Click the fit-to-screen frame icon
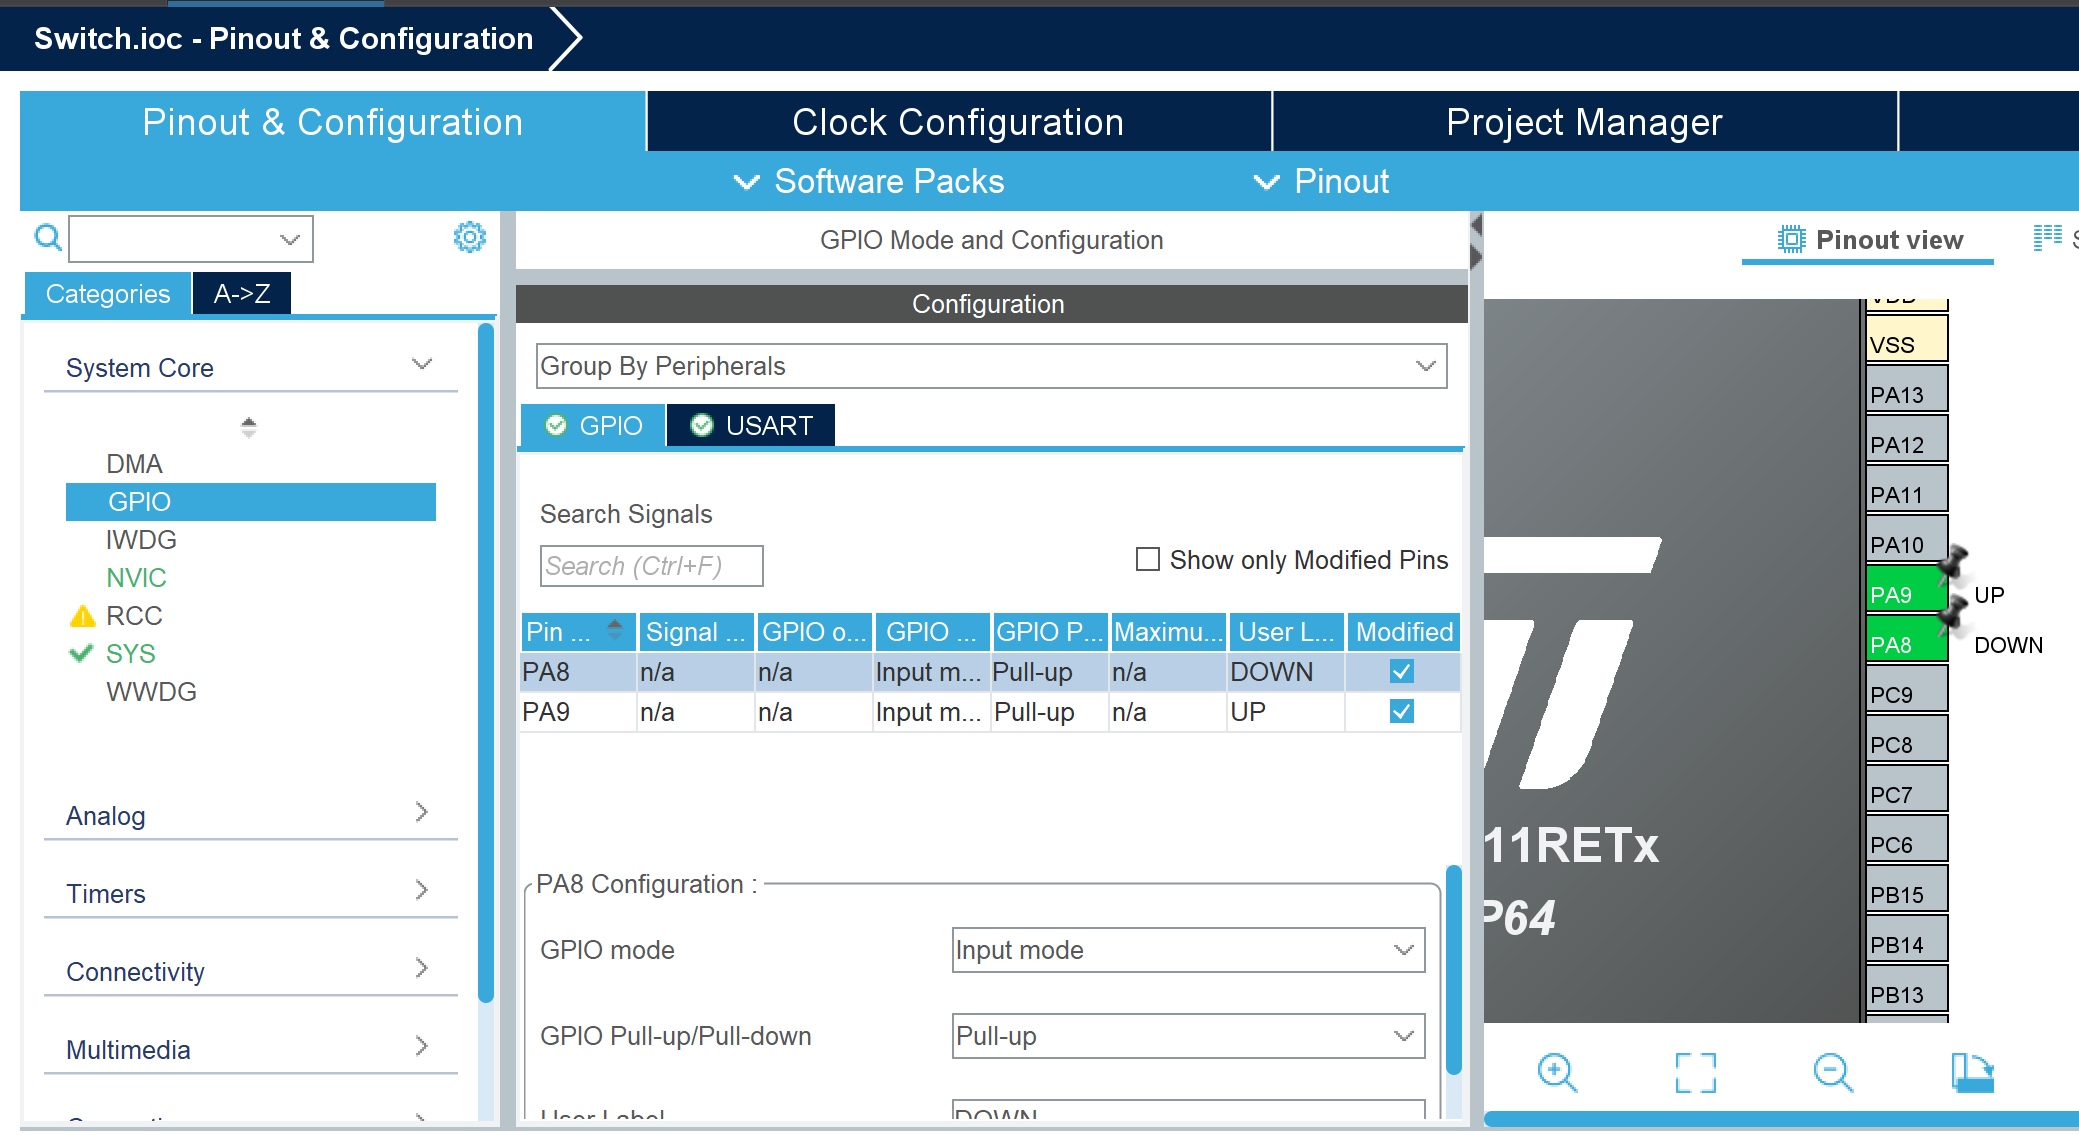2079x1135 pixels. 1695,1072
